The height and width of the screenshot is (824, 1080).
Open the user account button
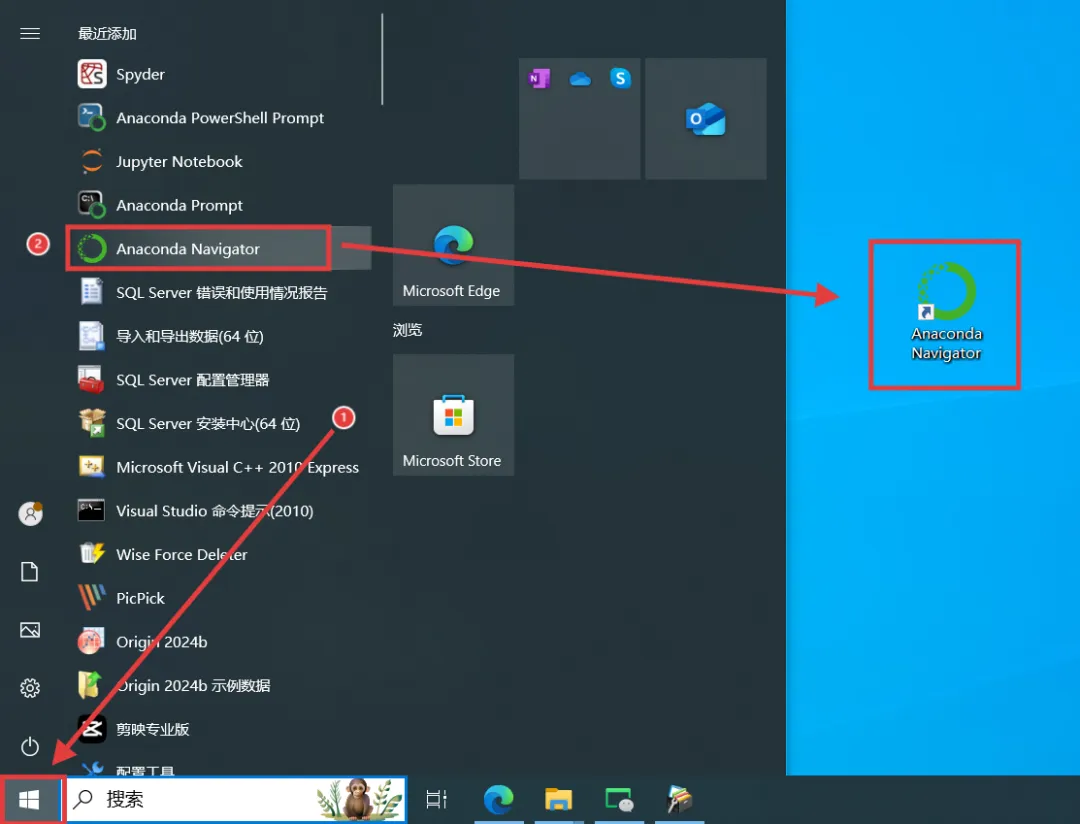30,513
